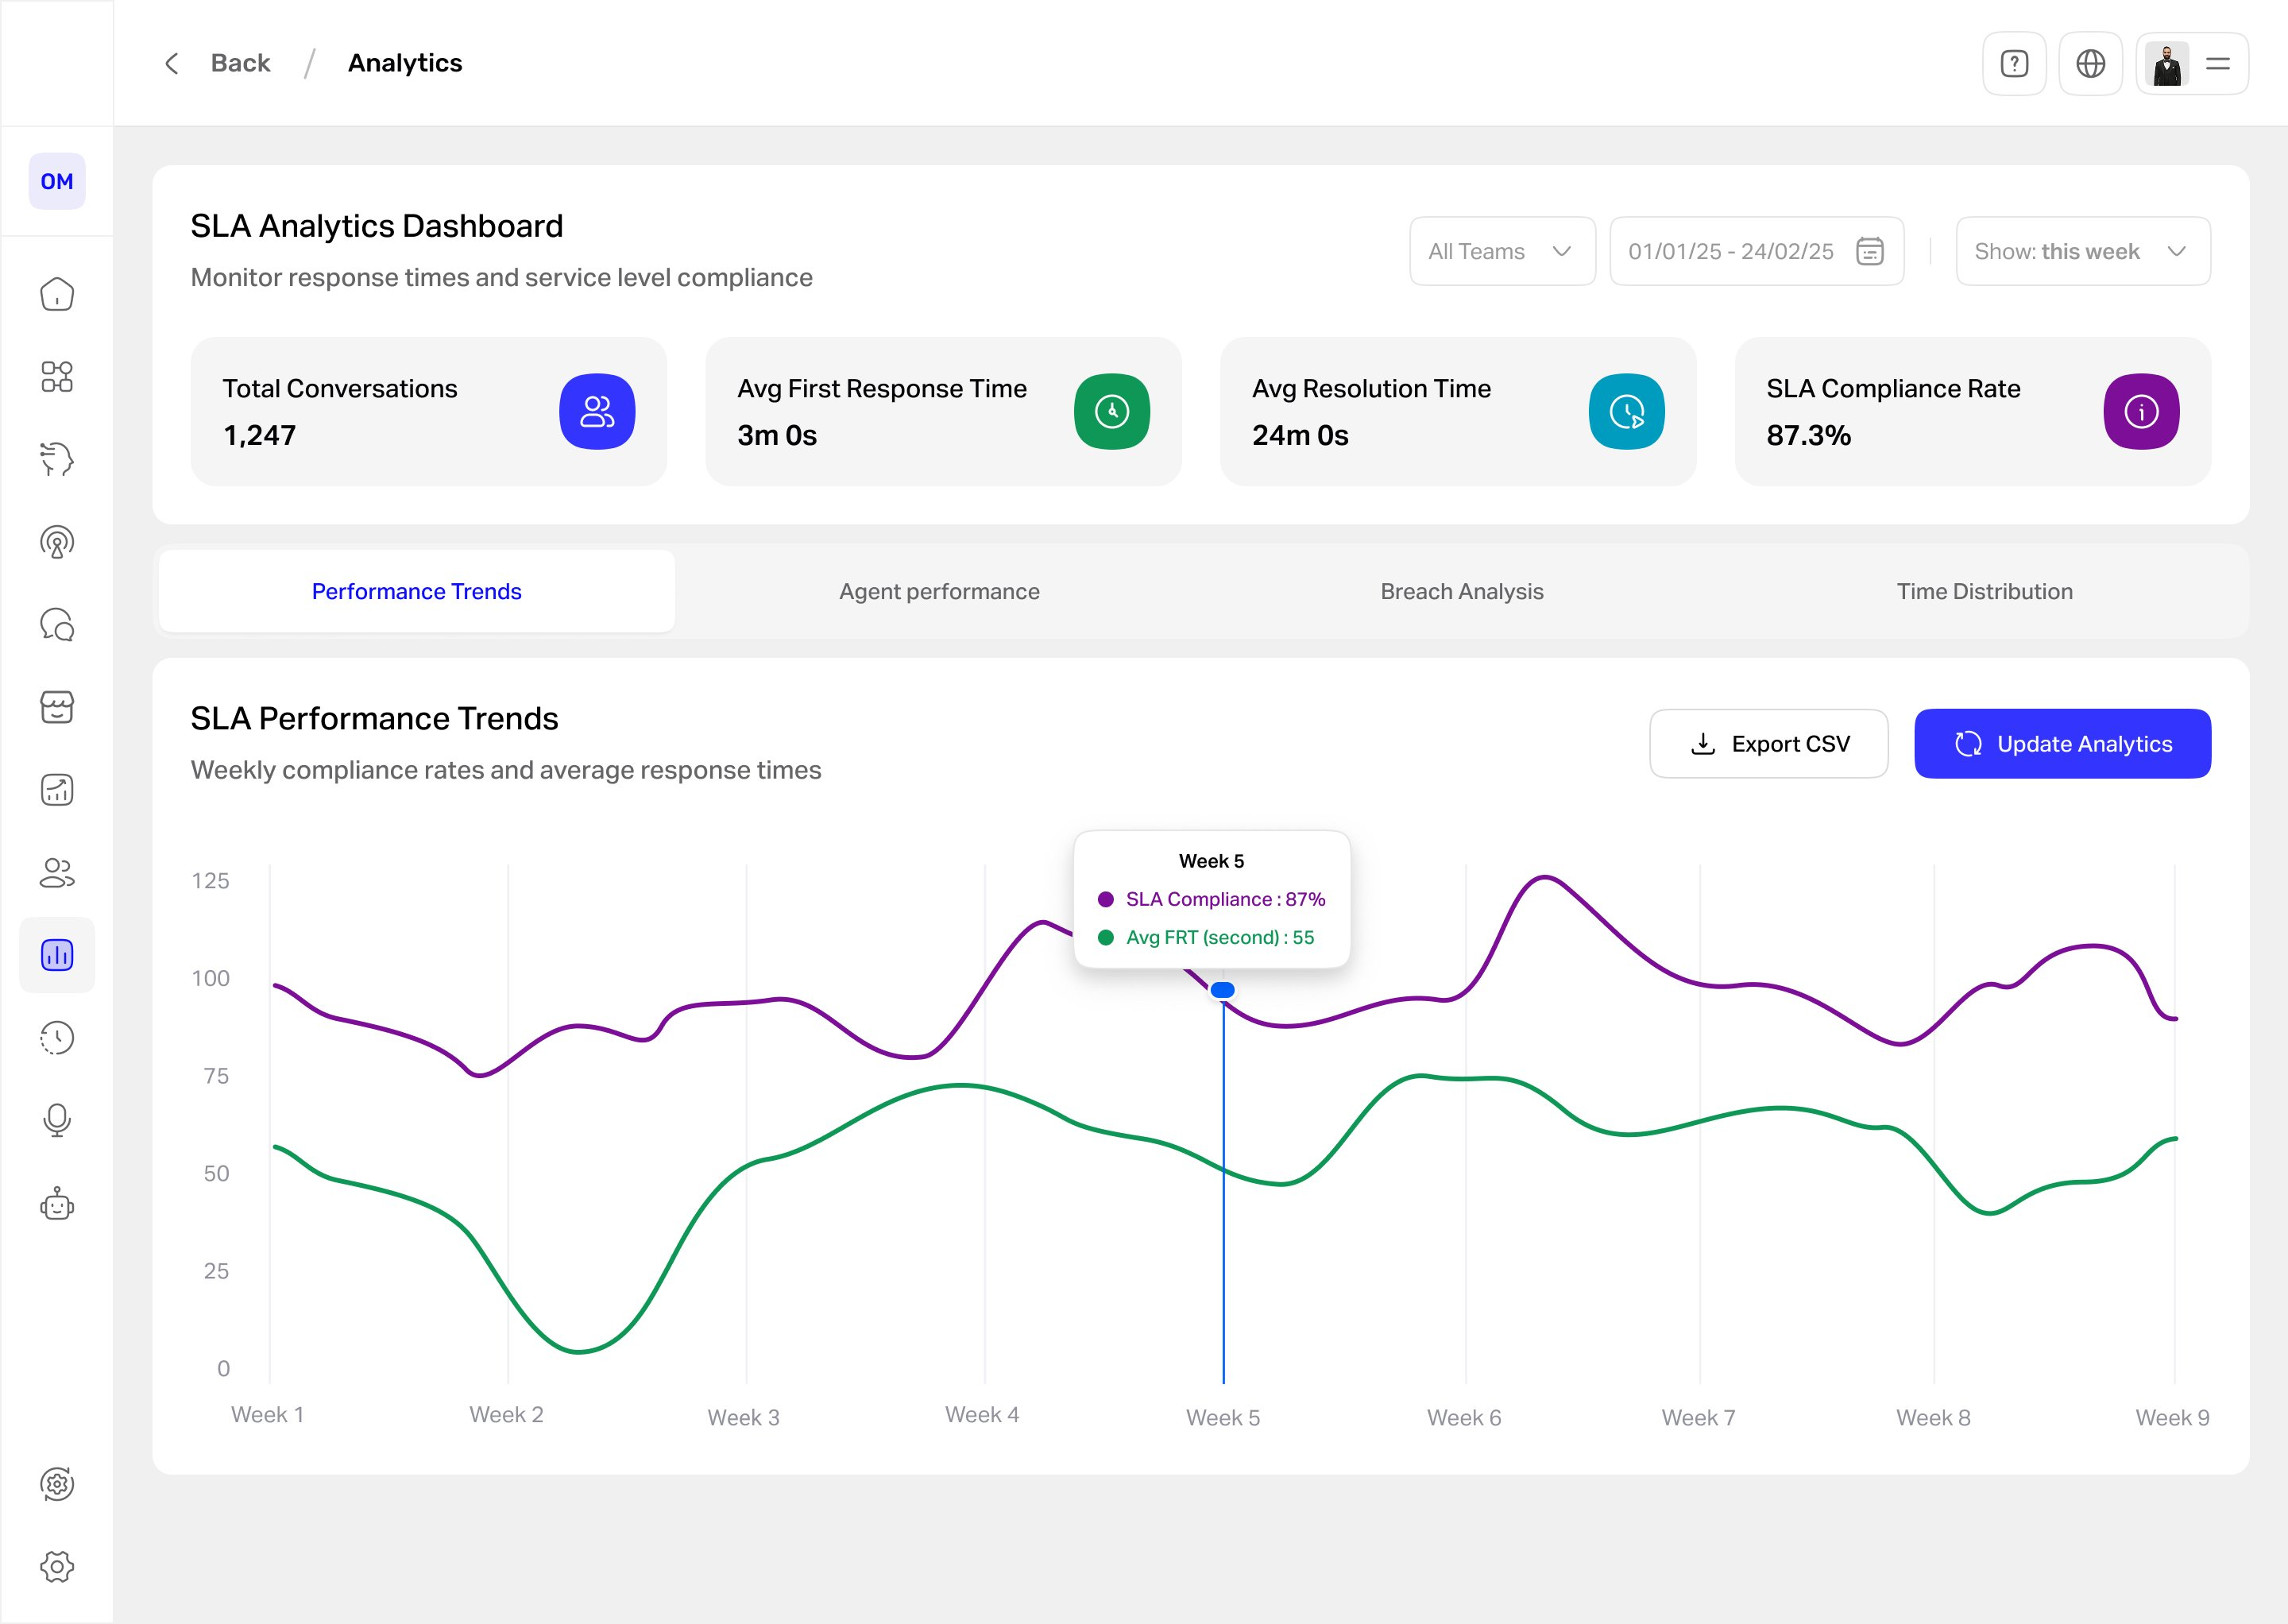The height and width of the screenshot is (1624, 2288).
Task: Click the Back link
Action: (240, 63)
